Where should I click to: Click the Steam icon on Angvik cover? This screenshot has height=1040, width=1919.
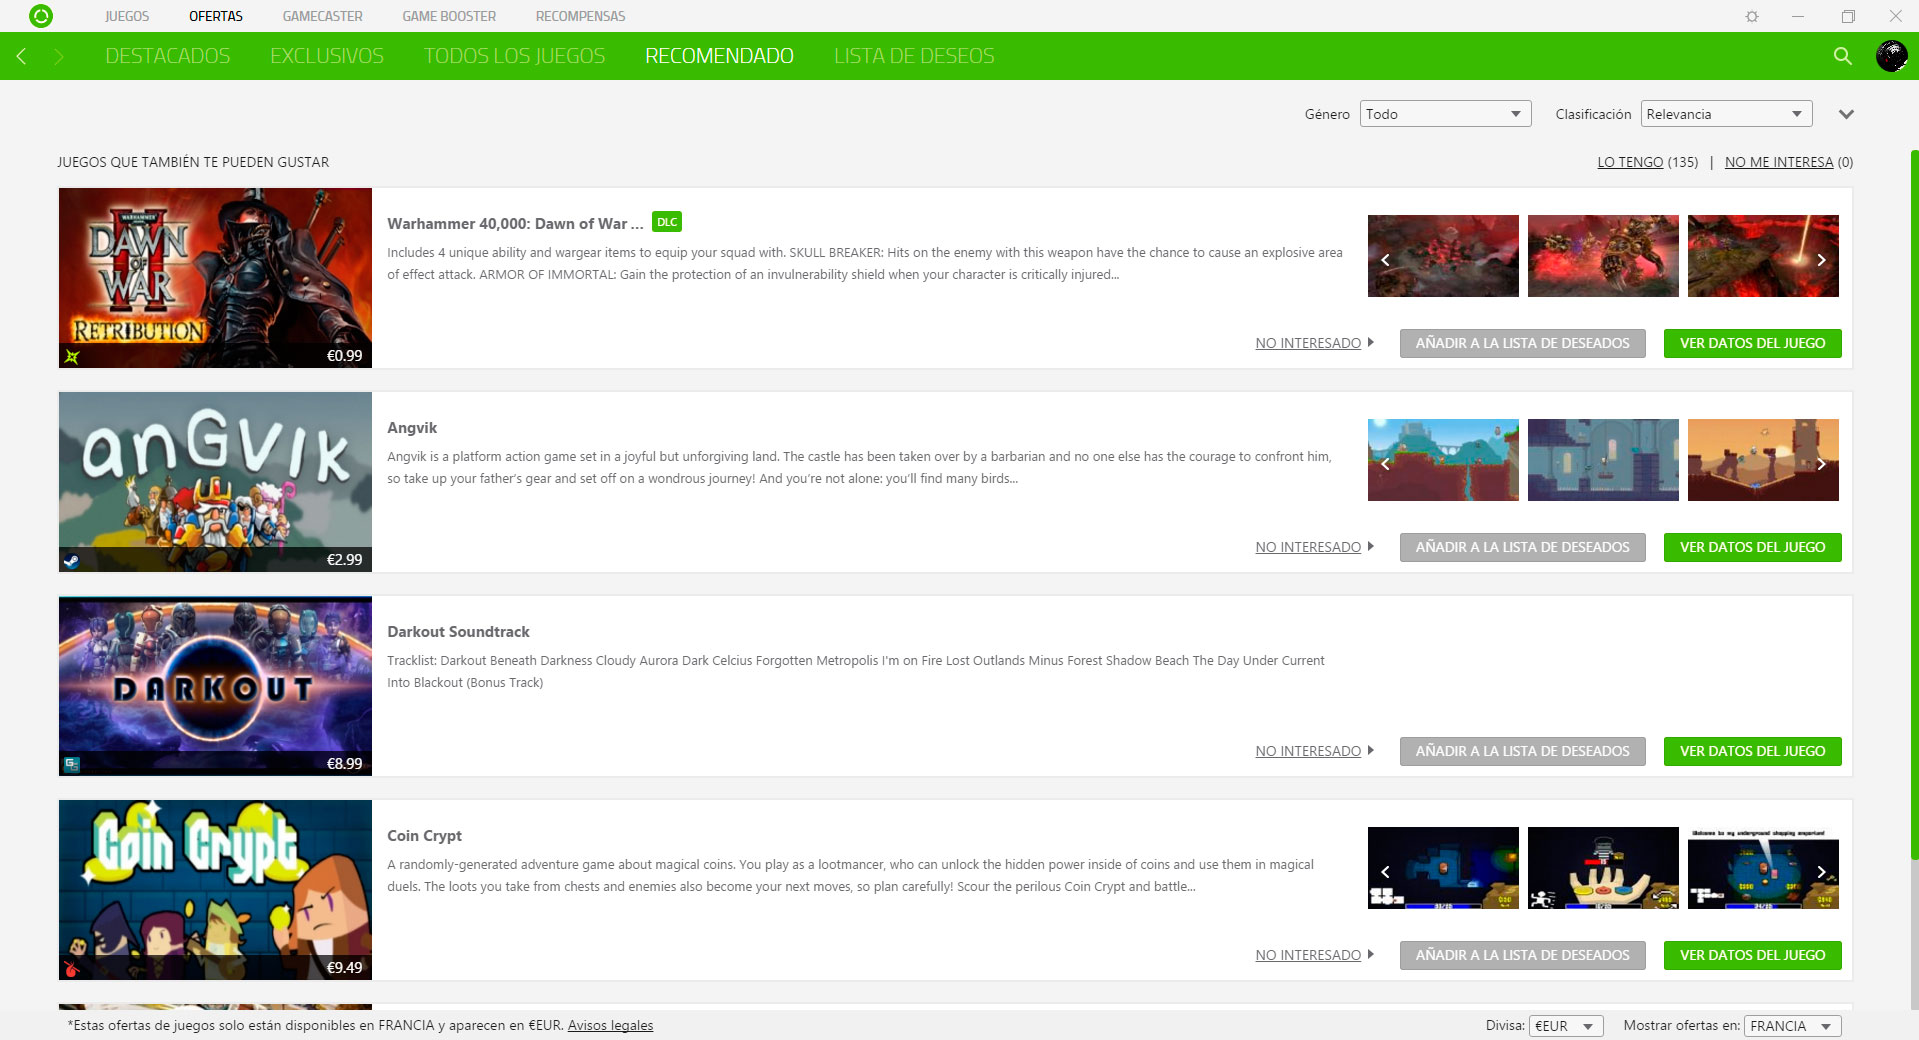[72, 560]
